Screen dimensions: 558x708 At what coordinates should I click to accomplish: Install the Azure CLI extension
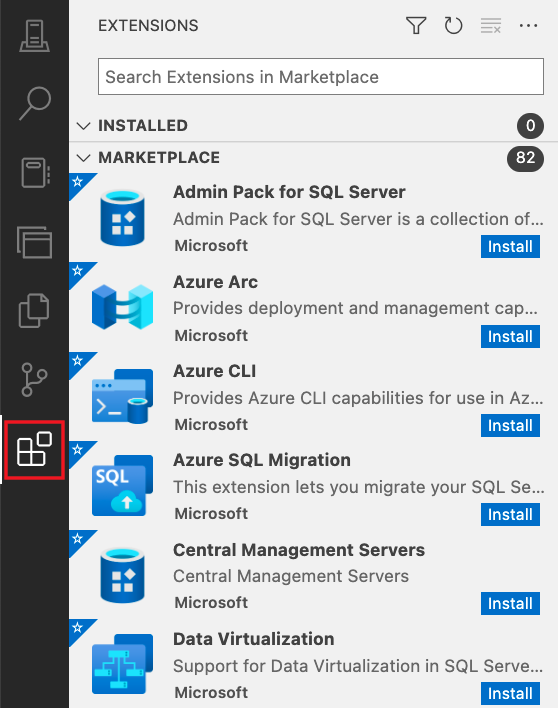(x=510, y=425)
